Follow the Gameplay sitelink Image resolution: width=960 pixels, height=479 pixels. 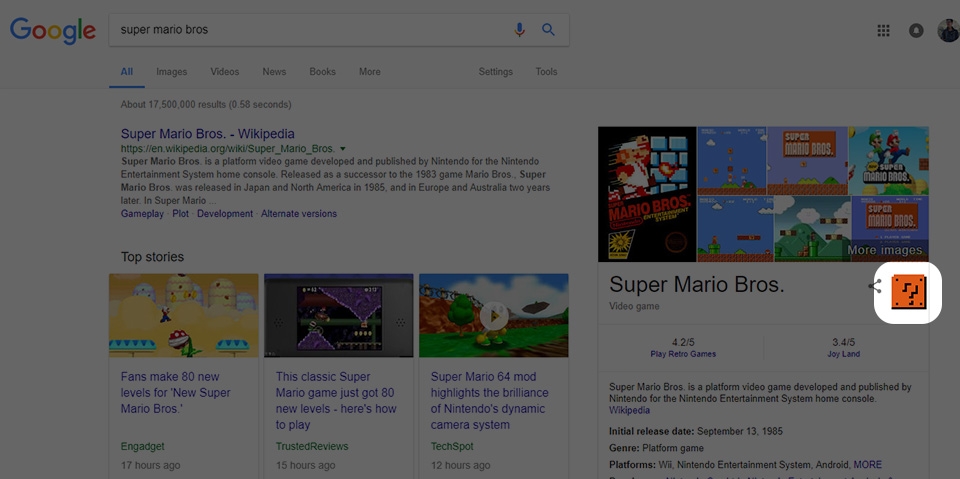142,214
